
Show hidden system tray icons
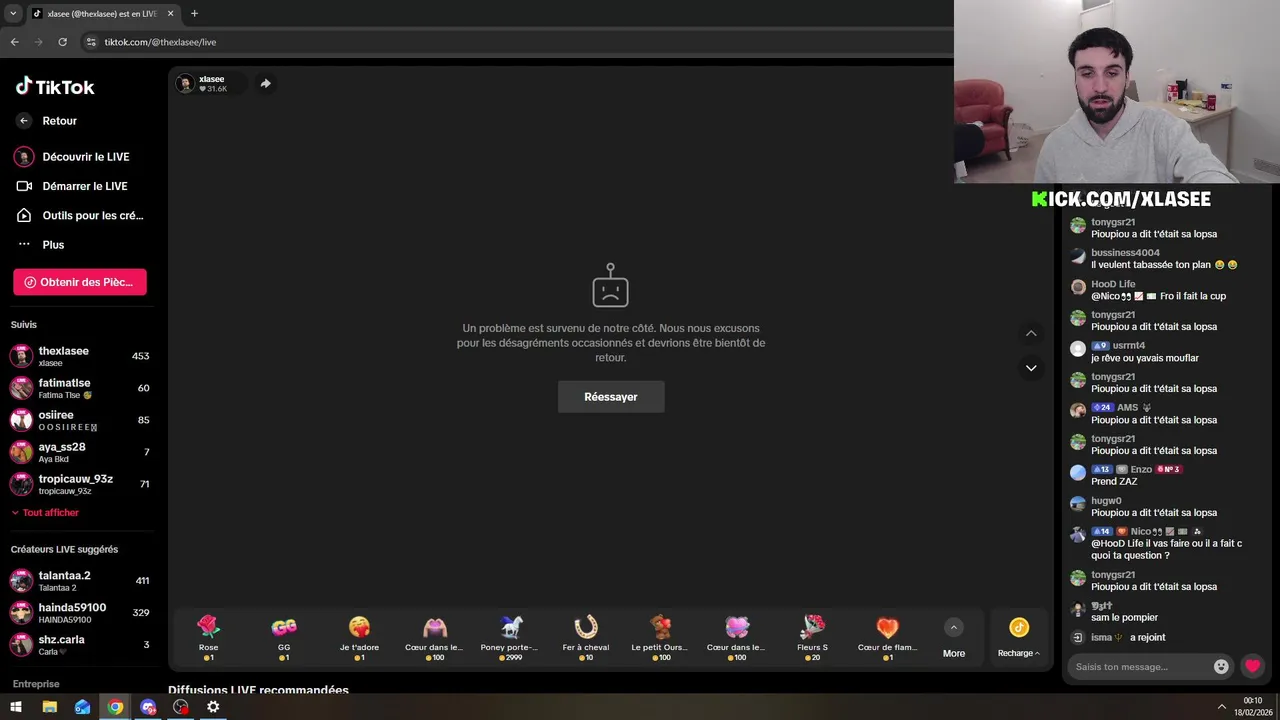(x=1221, y=707)
